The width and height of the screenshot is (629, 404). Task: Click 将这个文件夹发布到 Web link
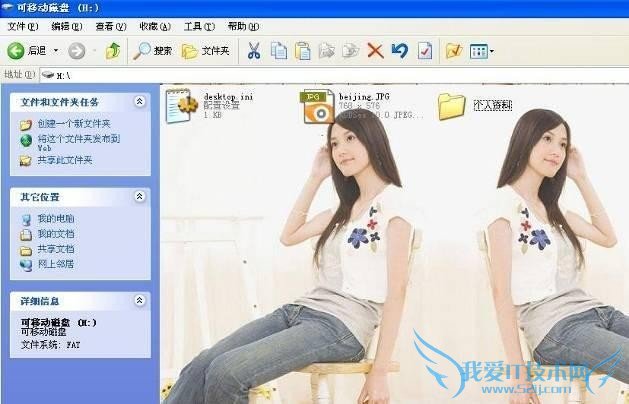pos(79,143)
